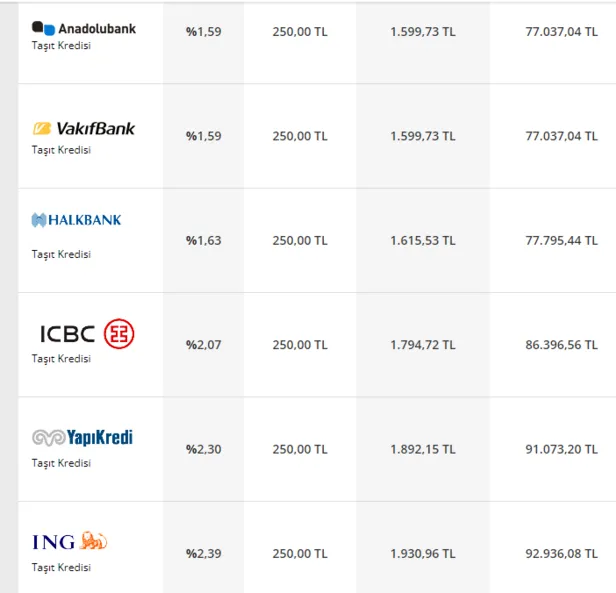
Task: Click the Halkbank logo
Action: pyautogui.click(x=77, y=220)
